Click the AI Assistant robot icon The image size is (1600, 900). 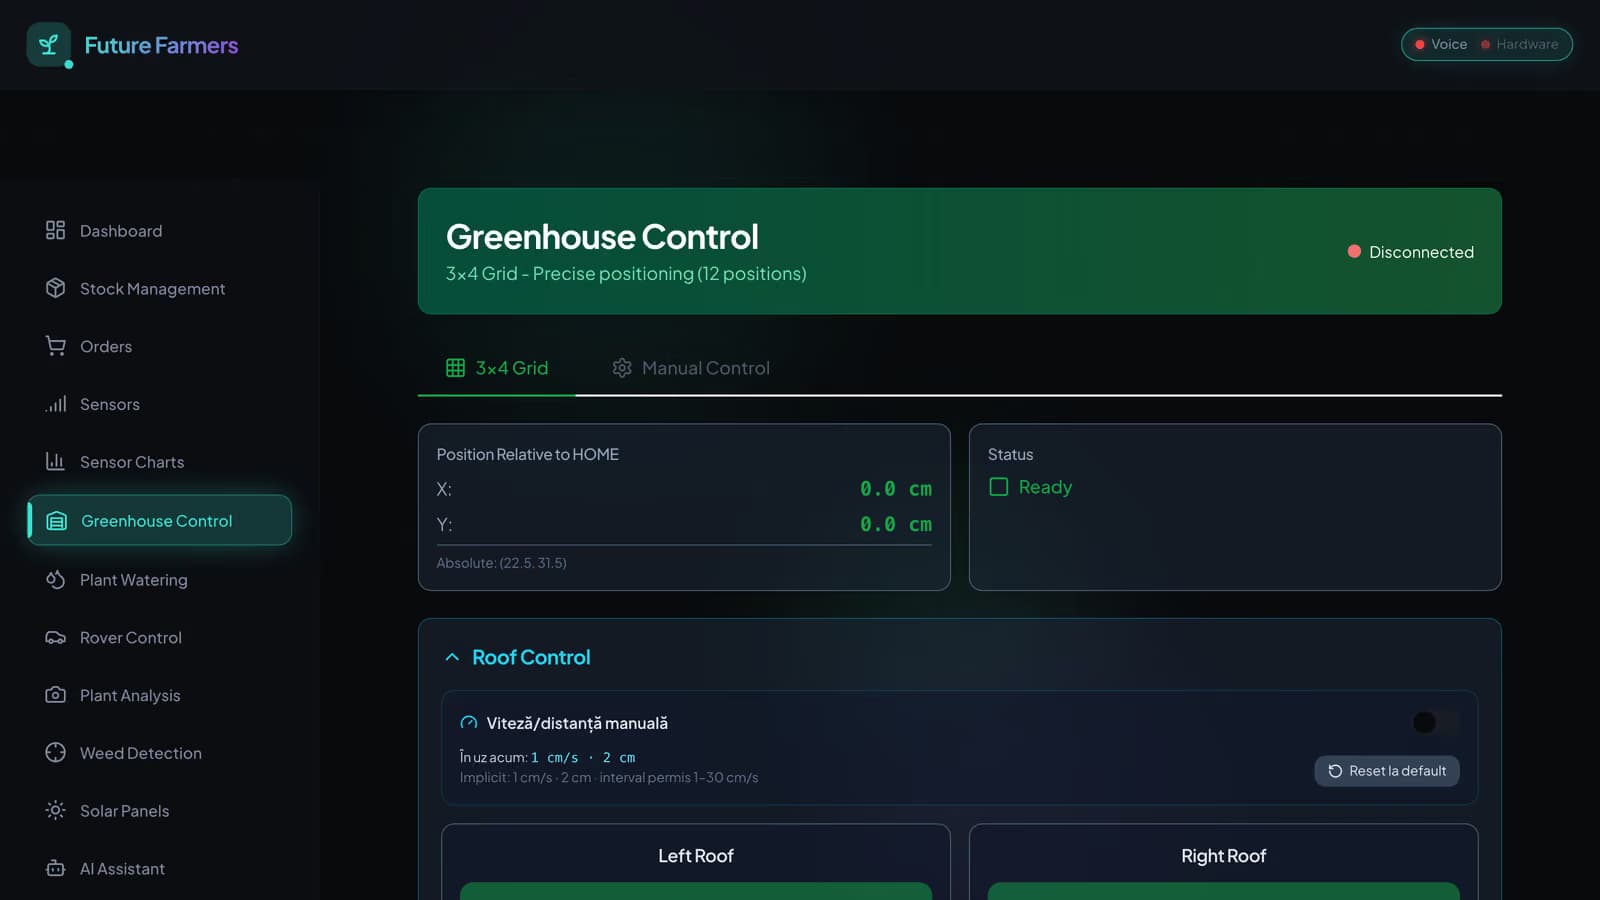tap(55, 869)
